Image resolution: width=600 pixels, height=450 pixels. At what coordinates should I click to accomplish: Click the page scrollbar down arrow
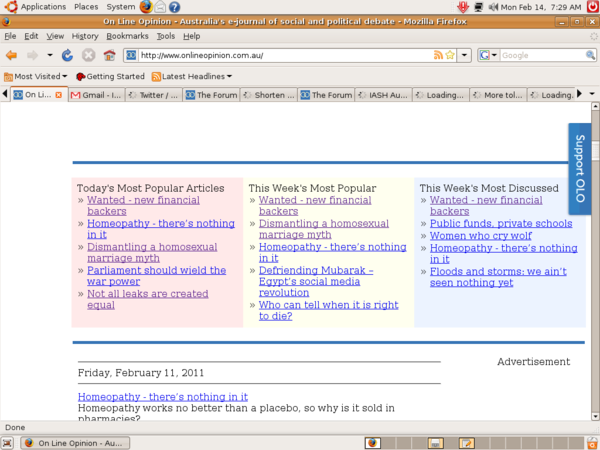click(595, 416)
